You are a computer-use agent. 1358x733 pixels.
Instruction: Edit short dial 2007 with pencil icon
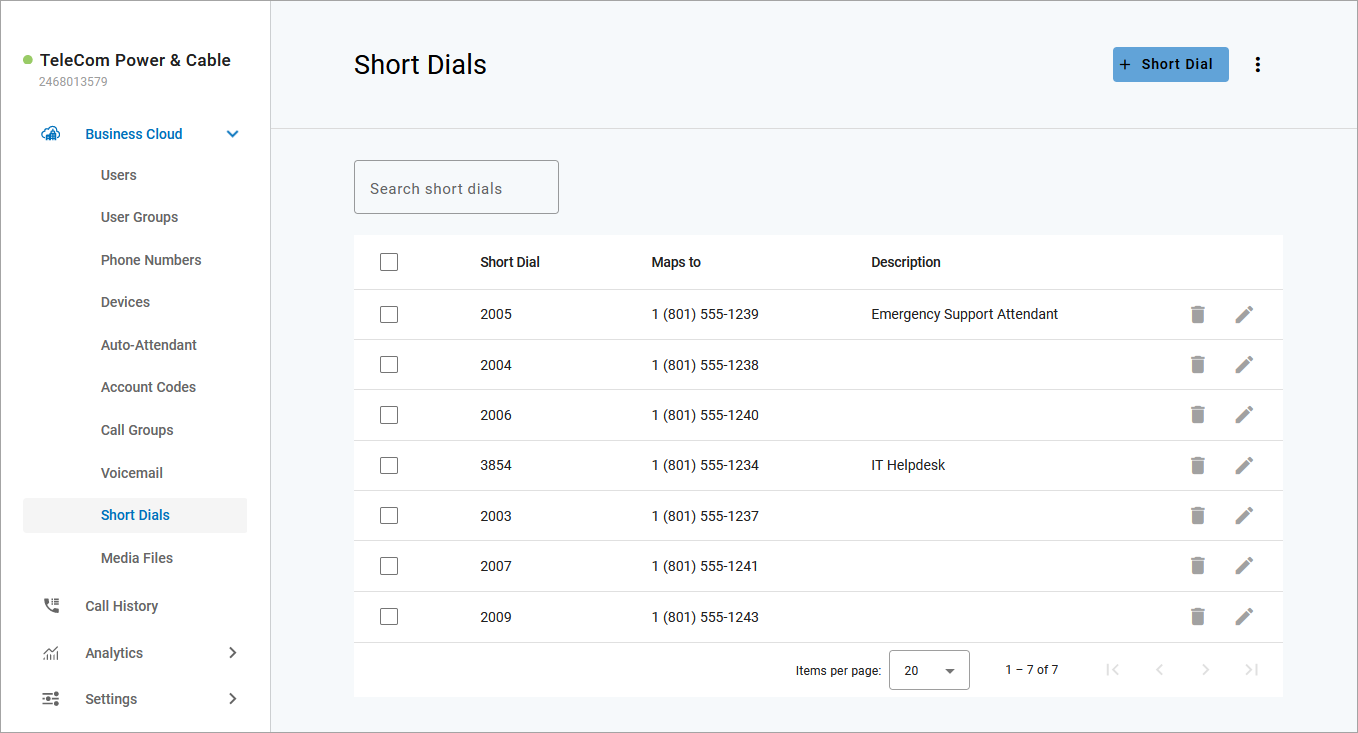(x=1244, y=566)
